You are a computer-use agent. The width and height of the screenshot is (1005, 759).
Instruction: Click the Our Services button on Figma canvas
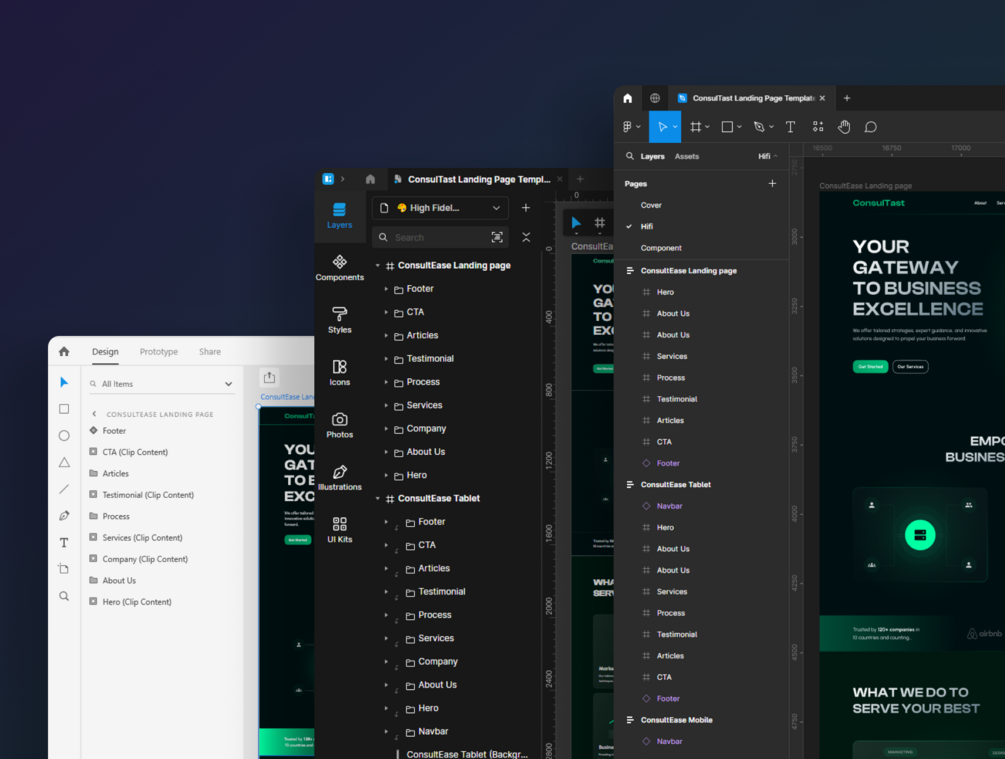tap(910, 367)
